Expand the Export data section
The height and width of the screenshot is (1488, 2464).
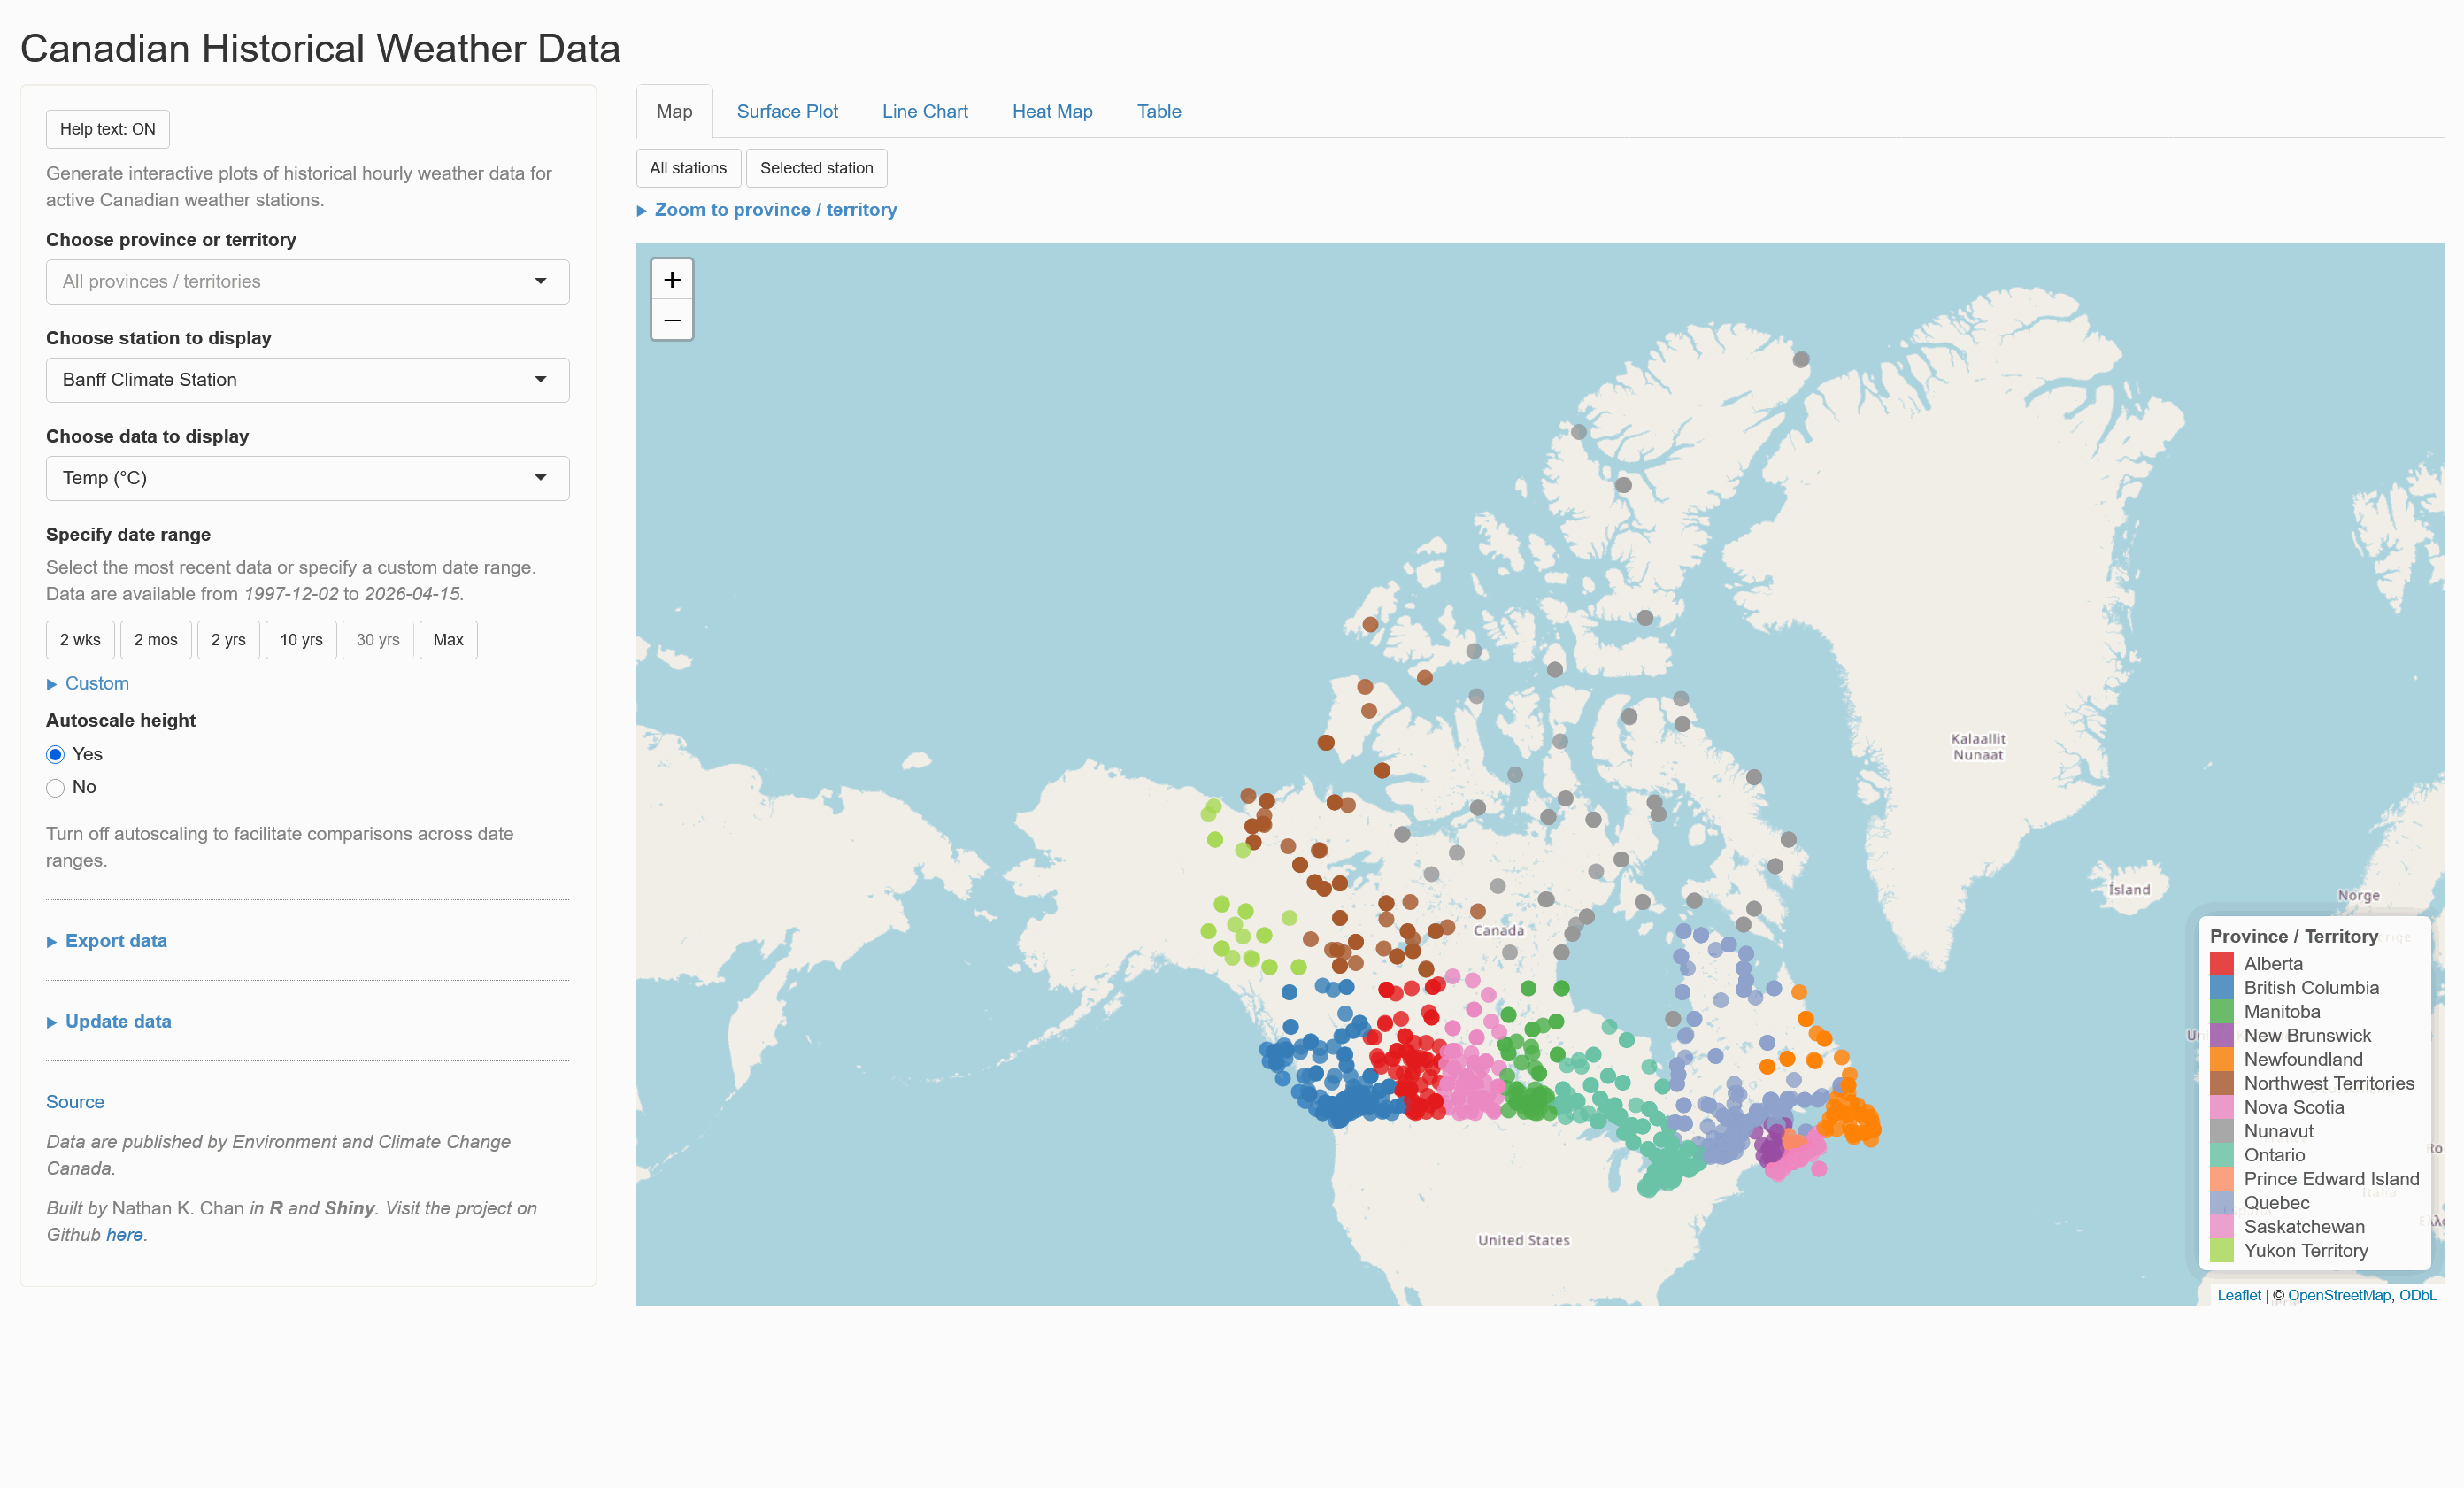(x=107, y=941)
